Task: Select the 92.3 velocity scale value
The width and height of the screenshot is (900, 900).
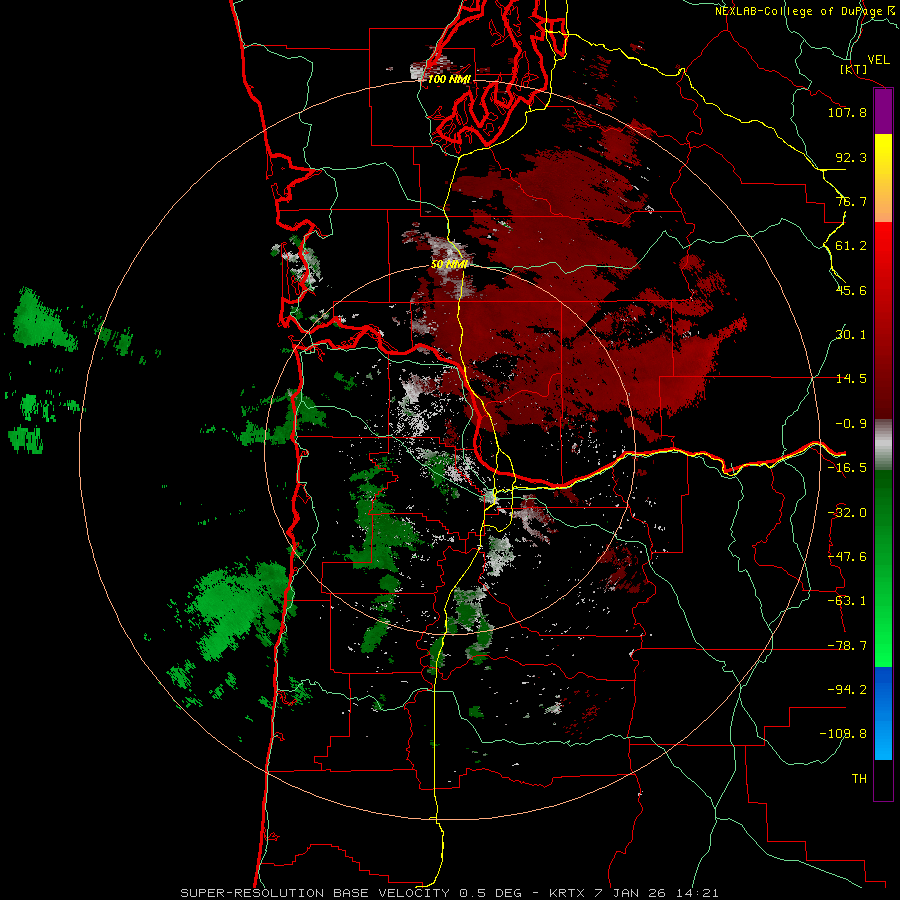Action: (x=851, y=157)
